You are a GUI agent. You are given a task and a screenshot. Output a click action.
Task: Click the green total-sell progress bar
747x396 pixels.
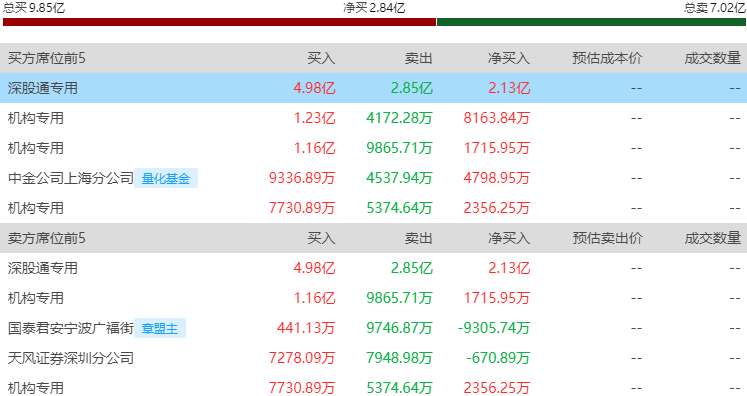tap(591, 22)
